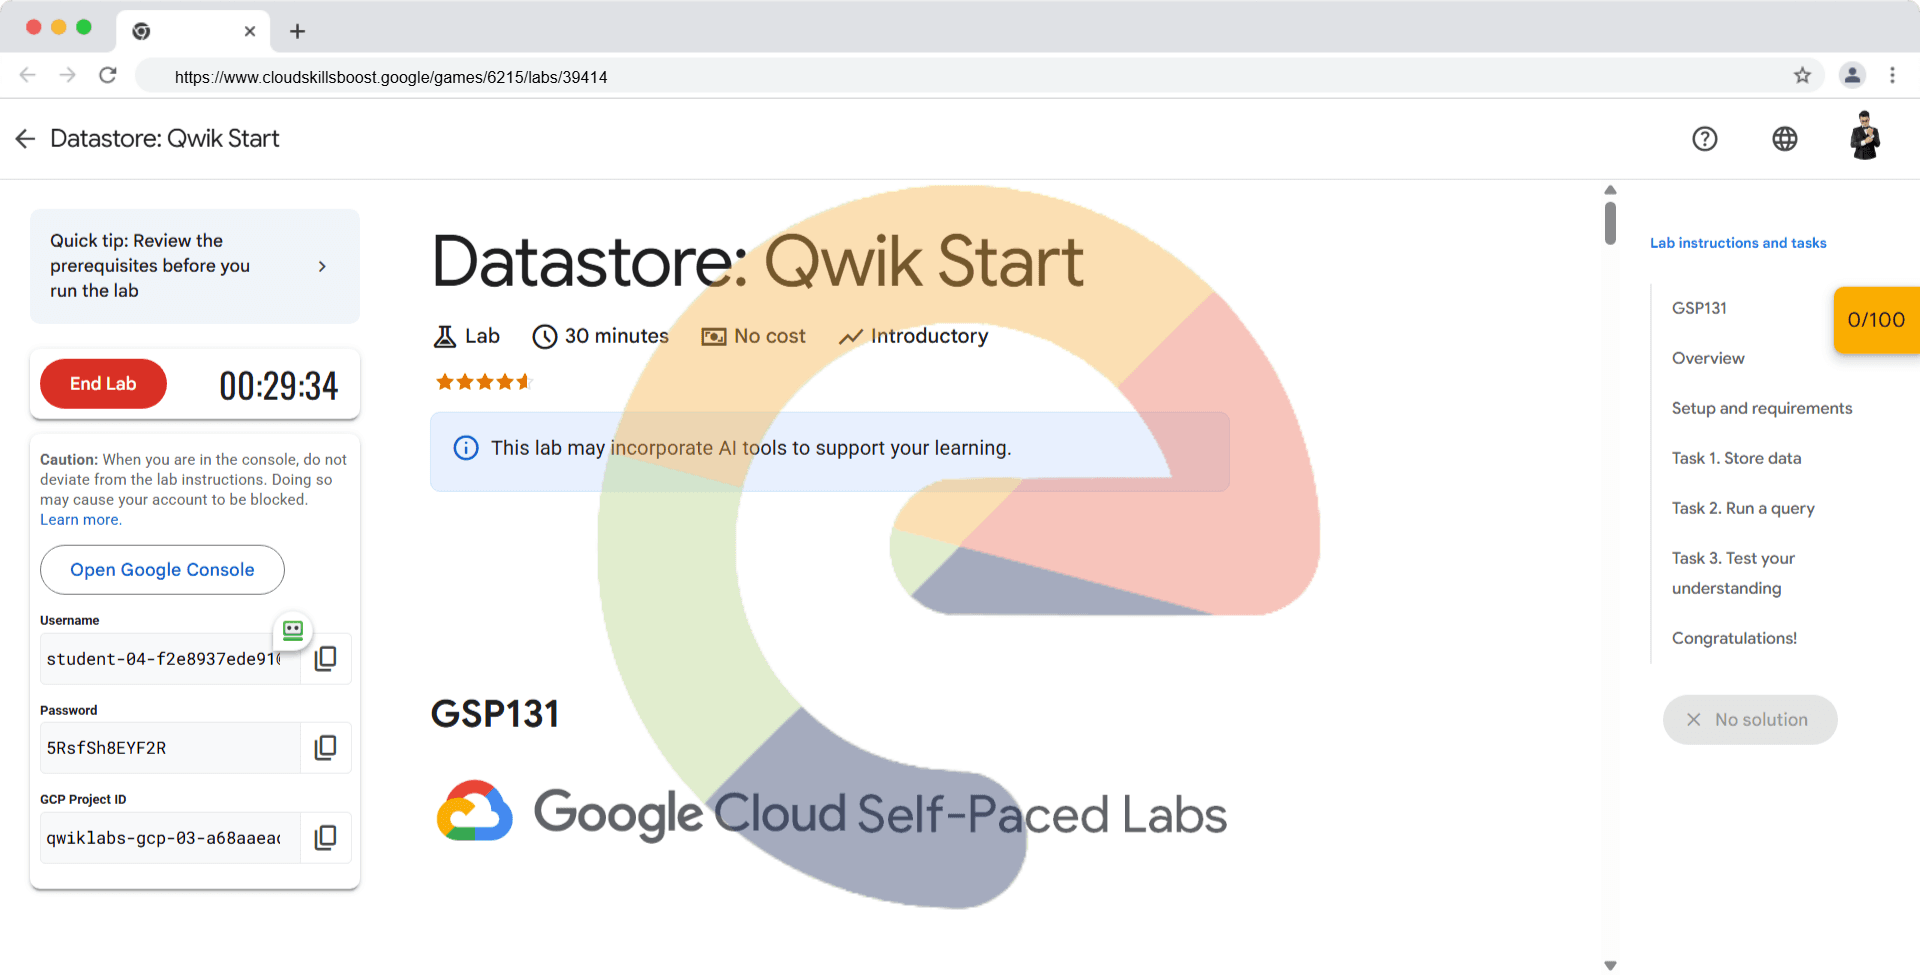Jump to Task 3. Test your understanding
The height and width of the screenshot is (975, 1920).
(x=1733, y=573)
